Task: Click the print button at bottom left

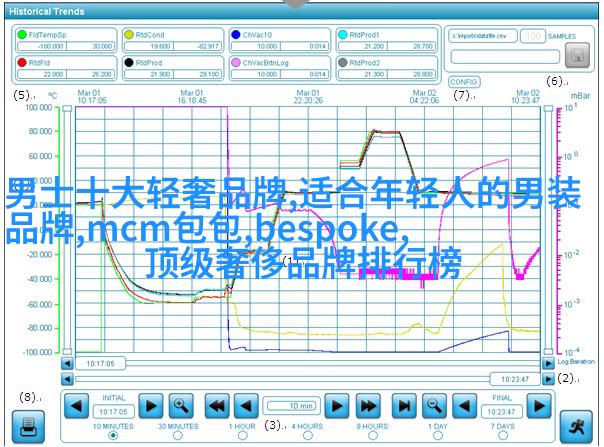Action: pyautogui.click(x=28, y=427)
